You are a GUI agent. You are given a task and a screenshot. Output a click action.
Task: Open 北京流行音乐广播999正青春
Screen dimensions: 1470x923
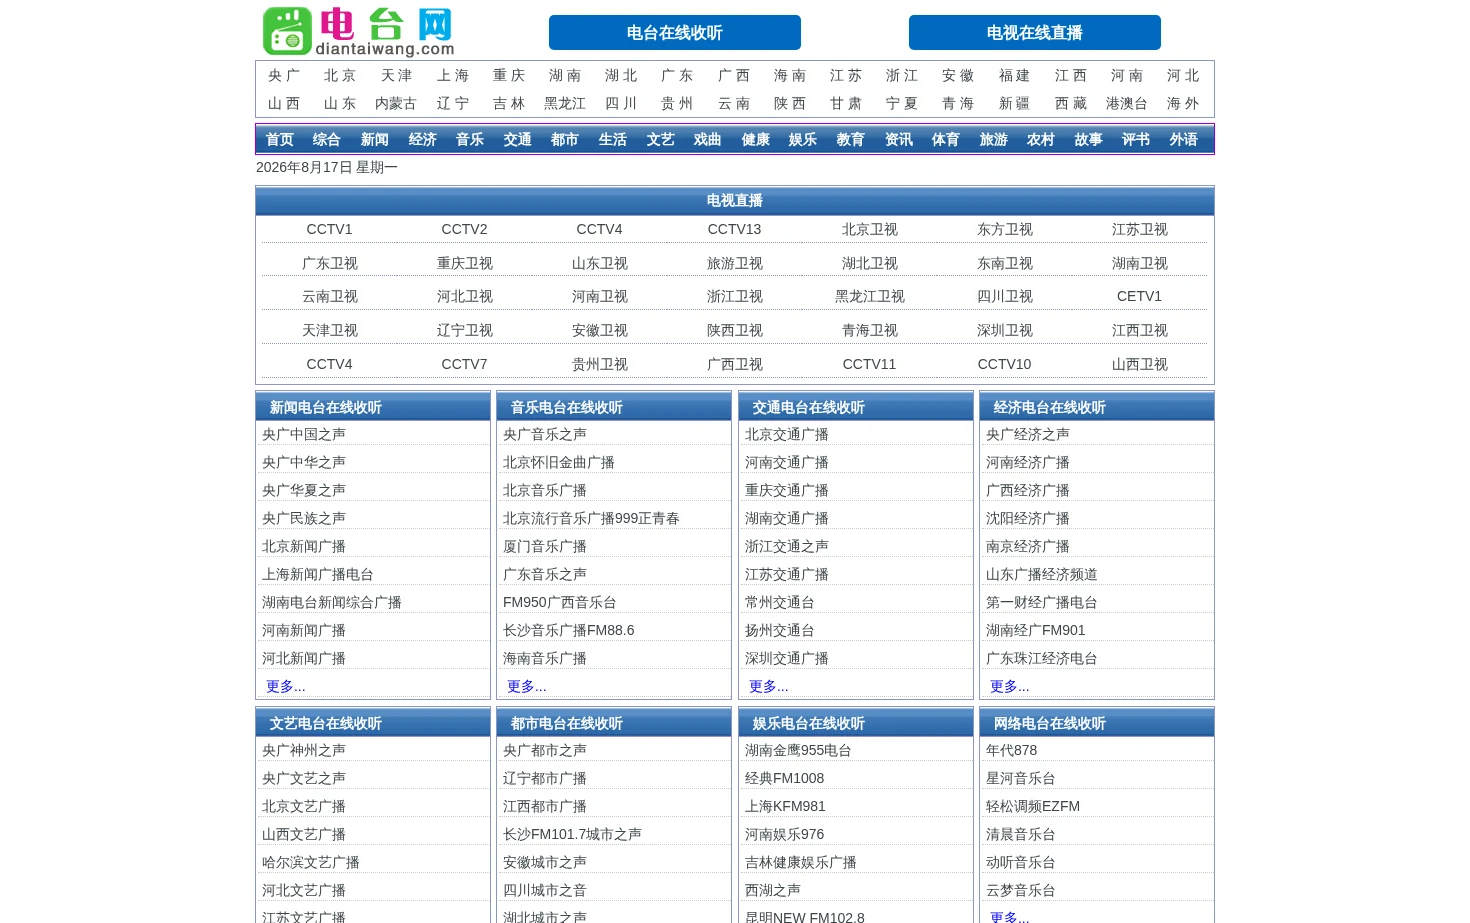(591, 518)
